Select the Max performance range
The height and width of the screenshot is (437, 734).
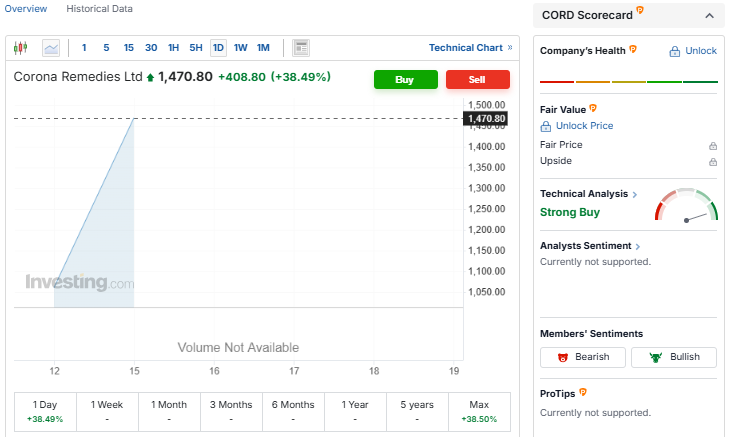point(479,411)
